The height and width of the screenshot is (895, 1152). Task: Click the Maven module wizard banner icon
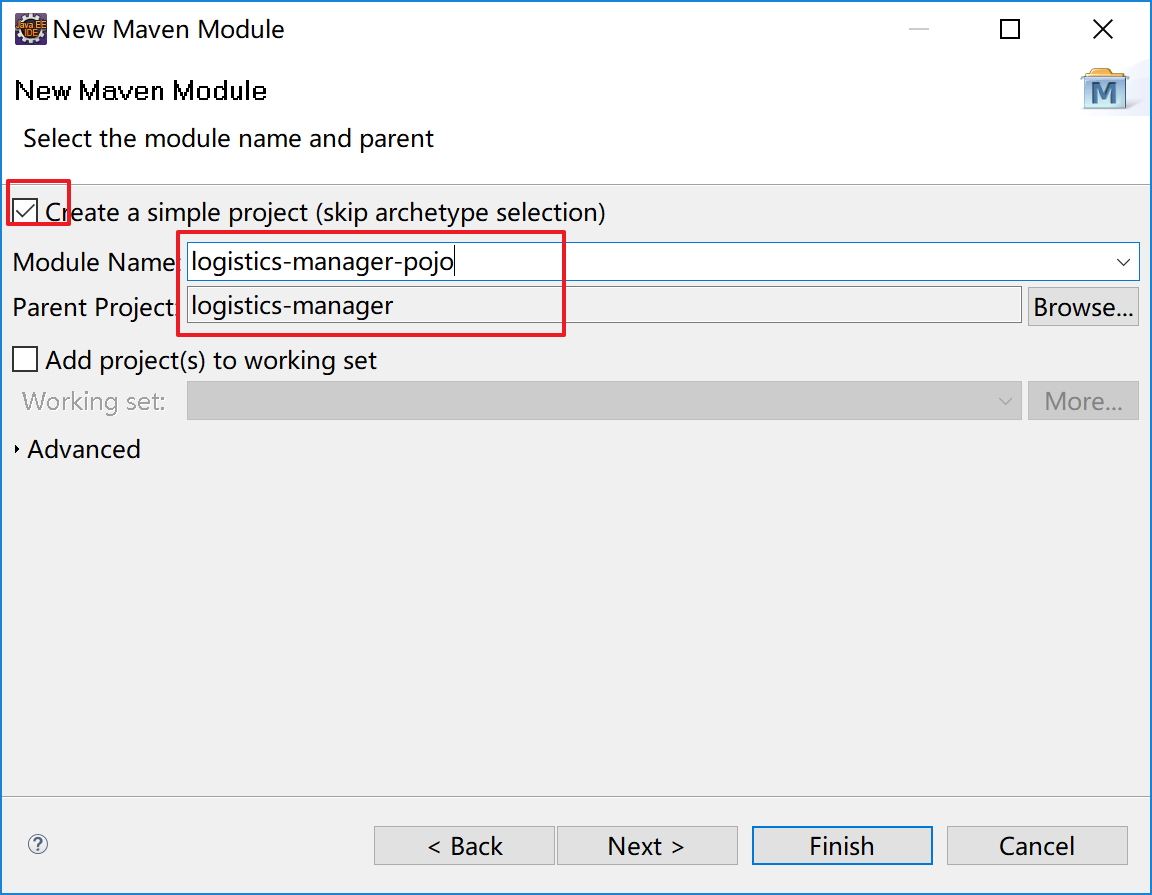tap(1104, 90)
